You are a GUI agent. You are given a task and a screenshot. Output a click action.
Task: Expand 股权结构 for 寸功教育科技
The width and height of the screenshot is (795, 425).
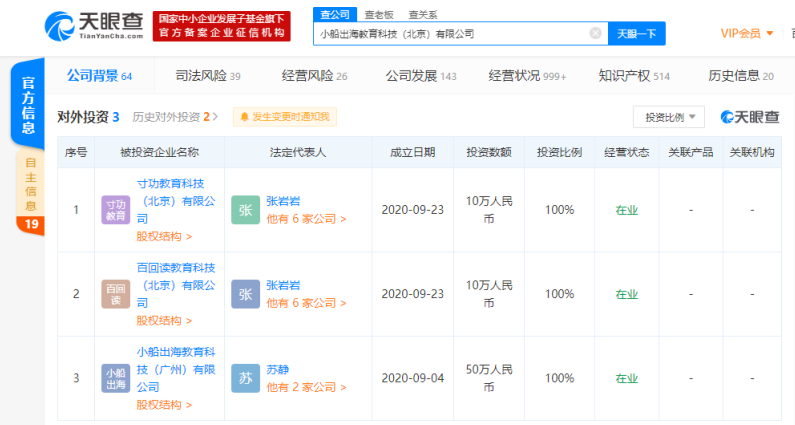click(163, 237)
